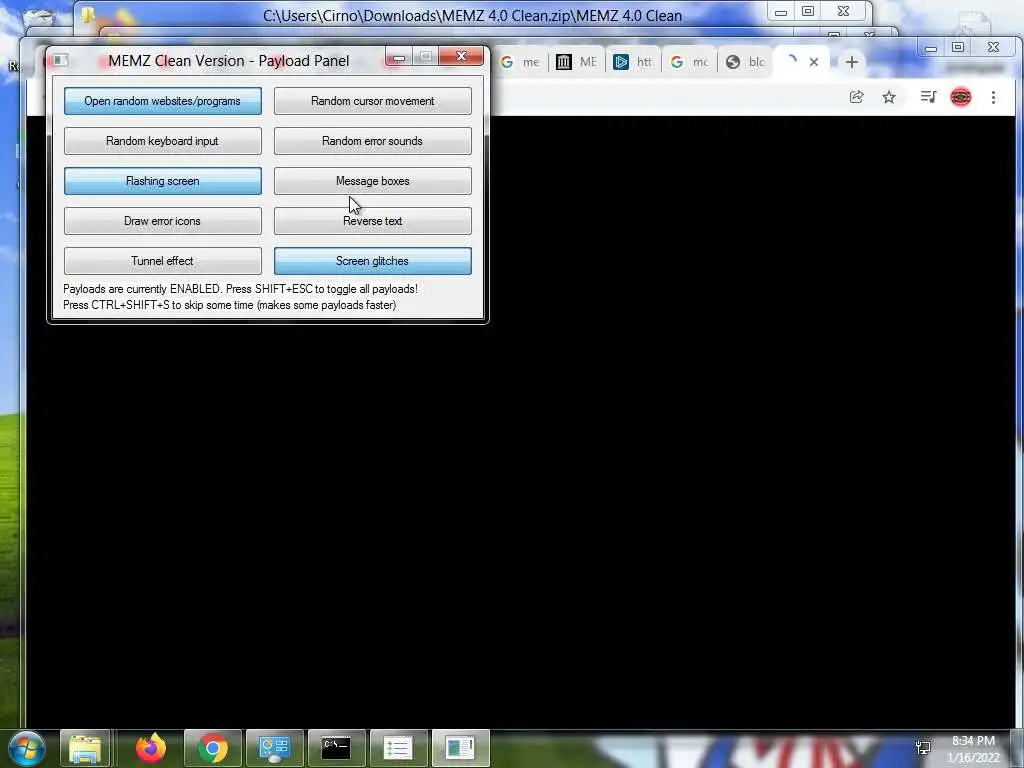Screen dimensions: 1024x768
Task: Enable the Reverse text payload
Action: tap(372, 221)
